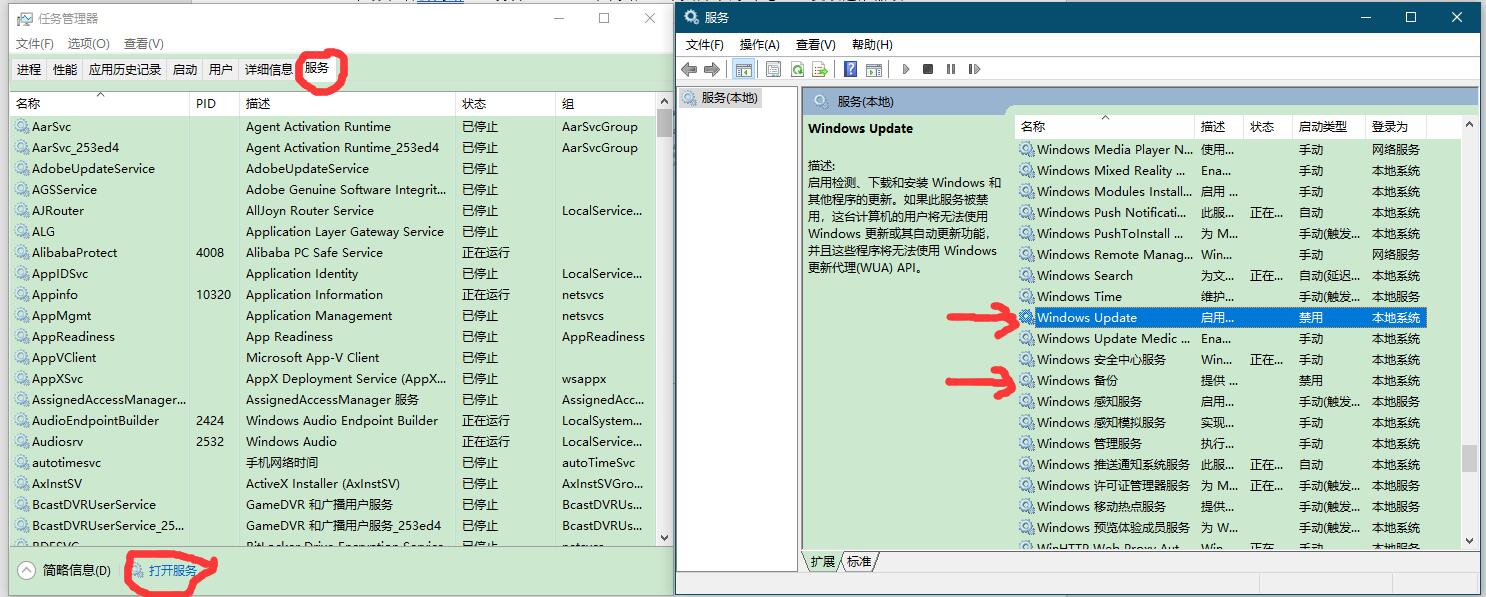Switch to 性能 tab
This screenshot has width=1486, height=597.
(65, 69)
